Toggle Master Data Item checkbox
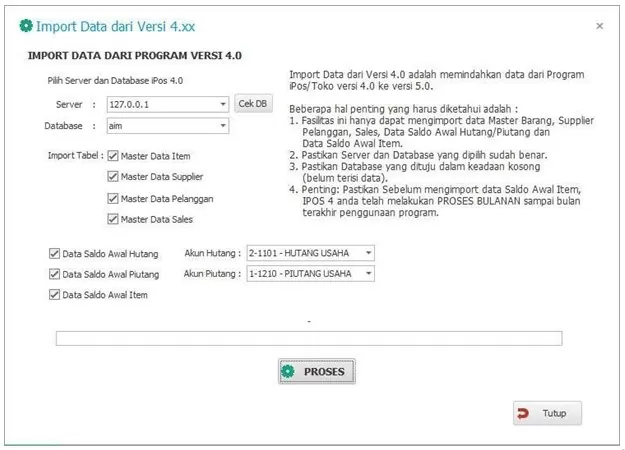Viewport: 625px width, 450px height. (113, 156)
